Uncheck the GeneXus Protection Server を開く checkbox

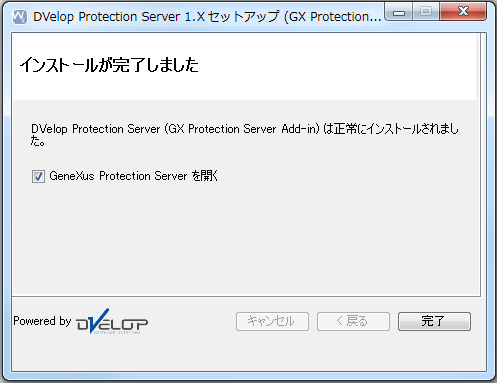pyautogui.click(x=38, y=176)
